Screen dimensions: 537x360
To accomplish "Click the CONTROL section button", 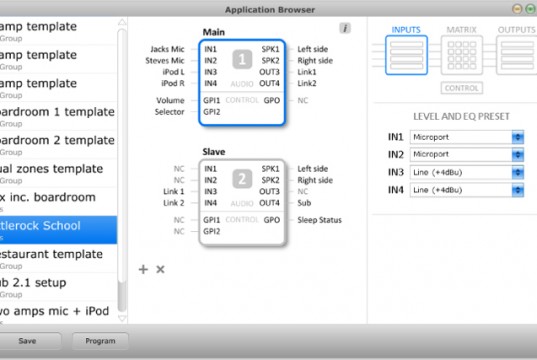I will [462, 88].
